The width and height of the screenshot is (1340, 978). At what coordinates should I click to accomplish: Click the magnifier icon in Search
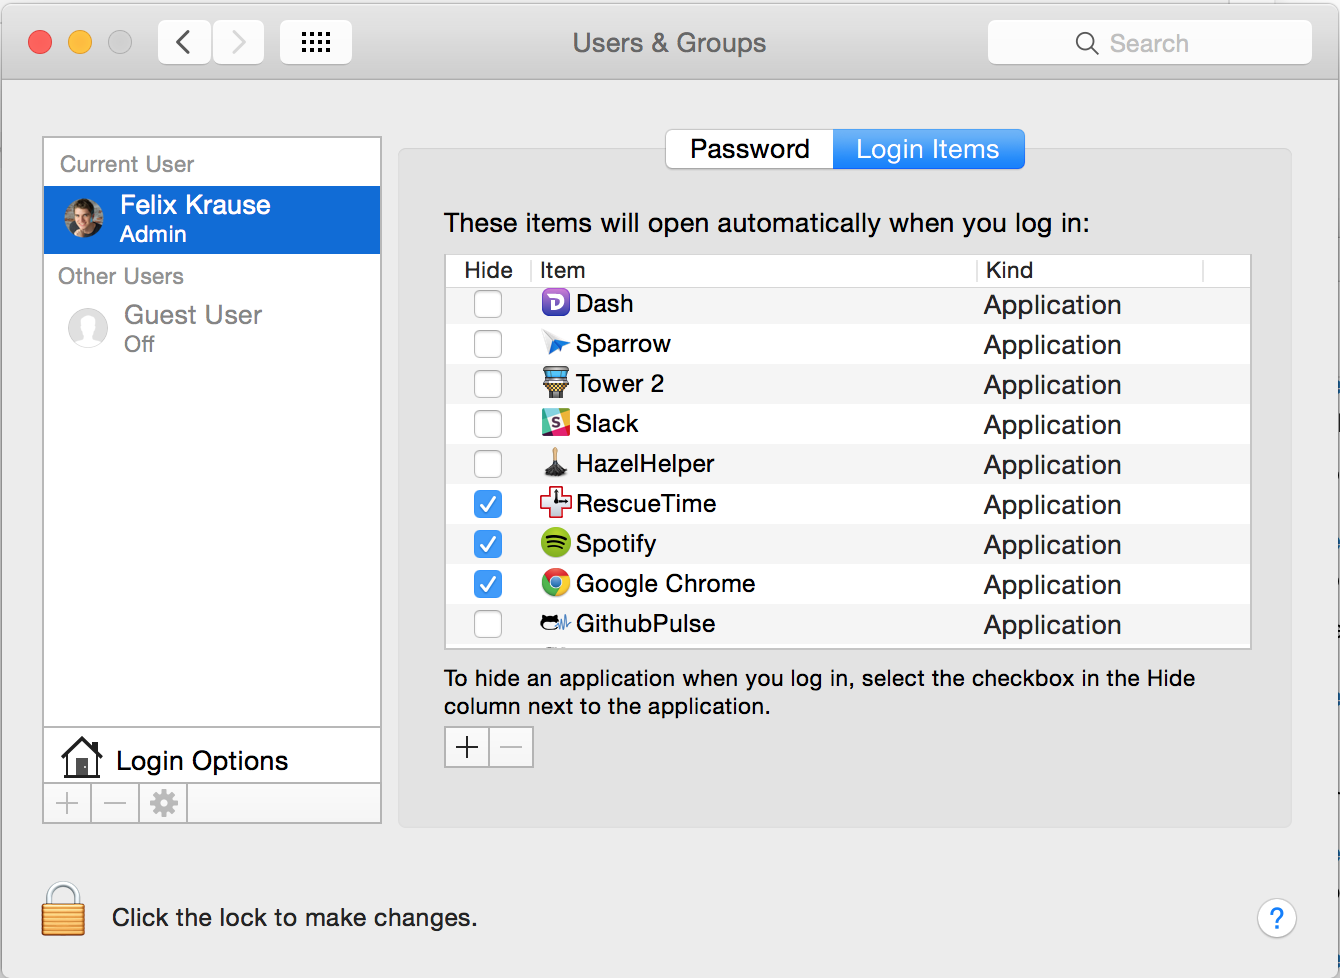[x=1086, y=43]
